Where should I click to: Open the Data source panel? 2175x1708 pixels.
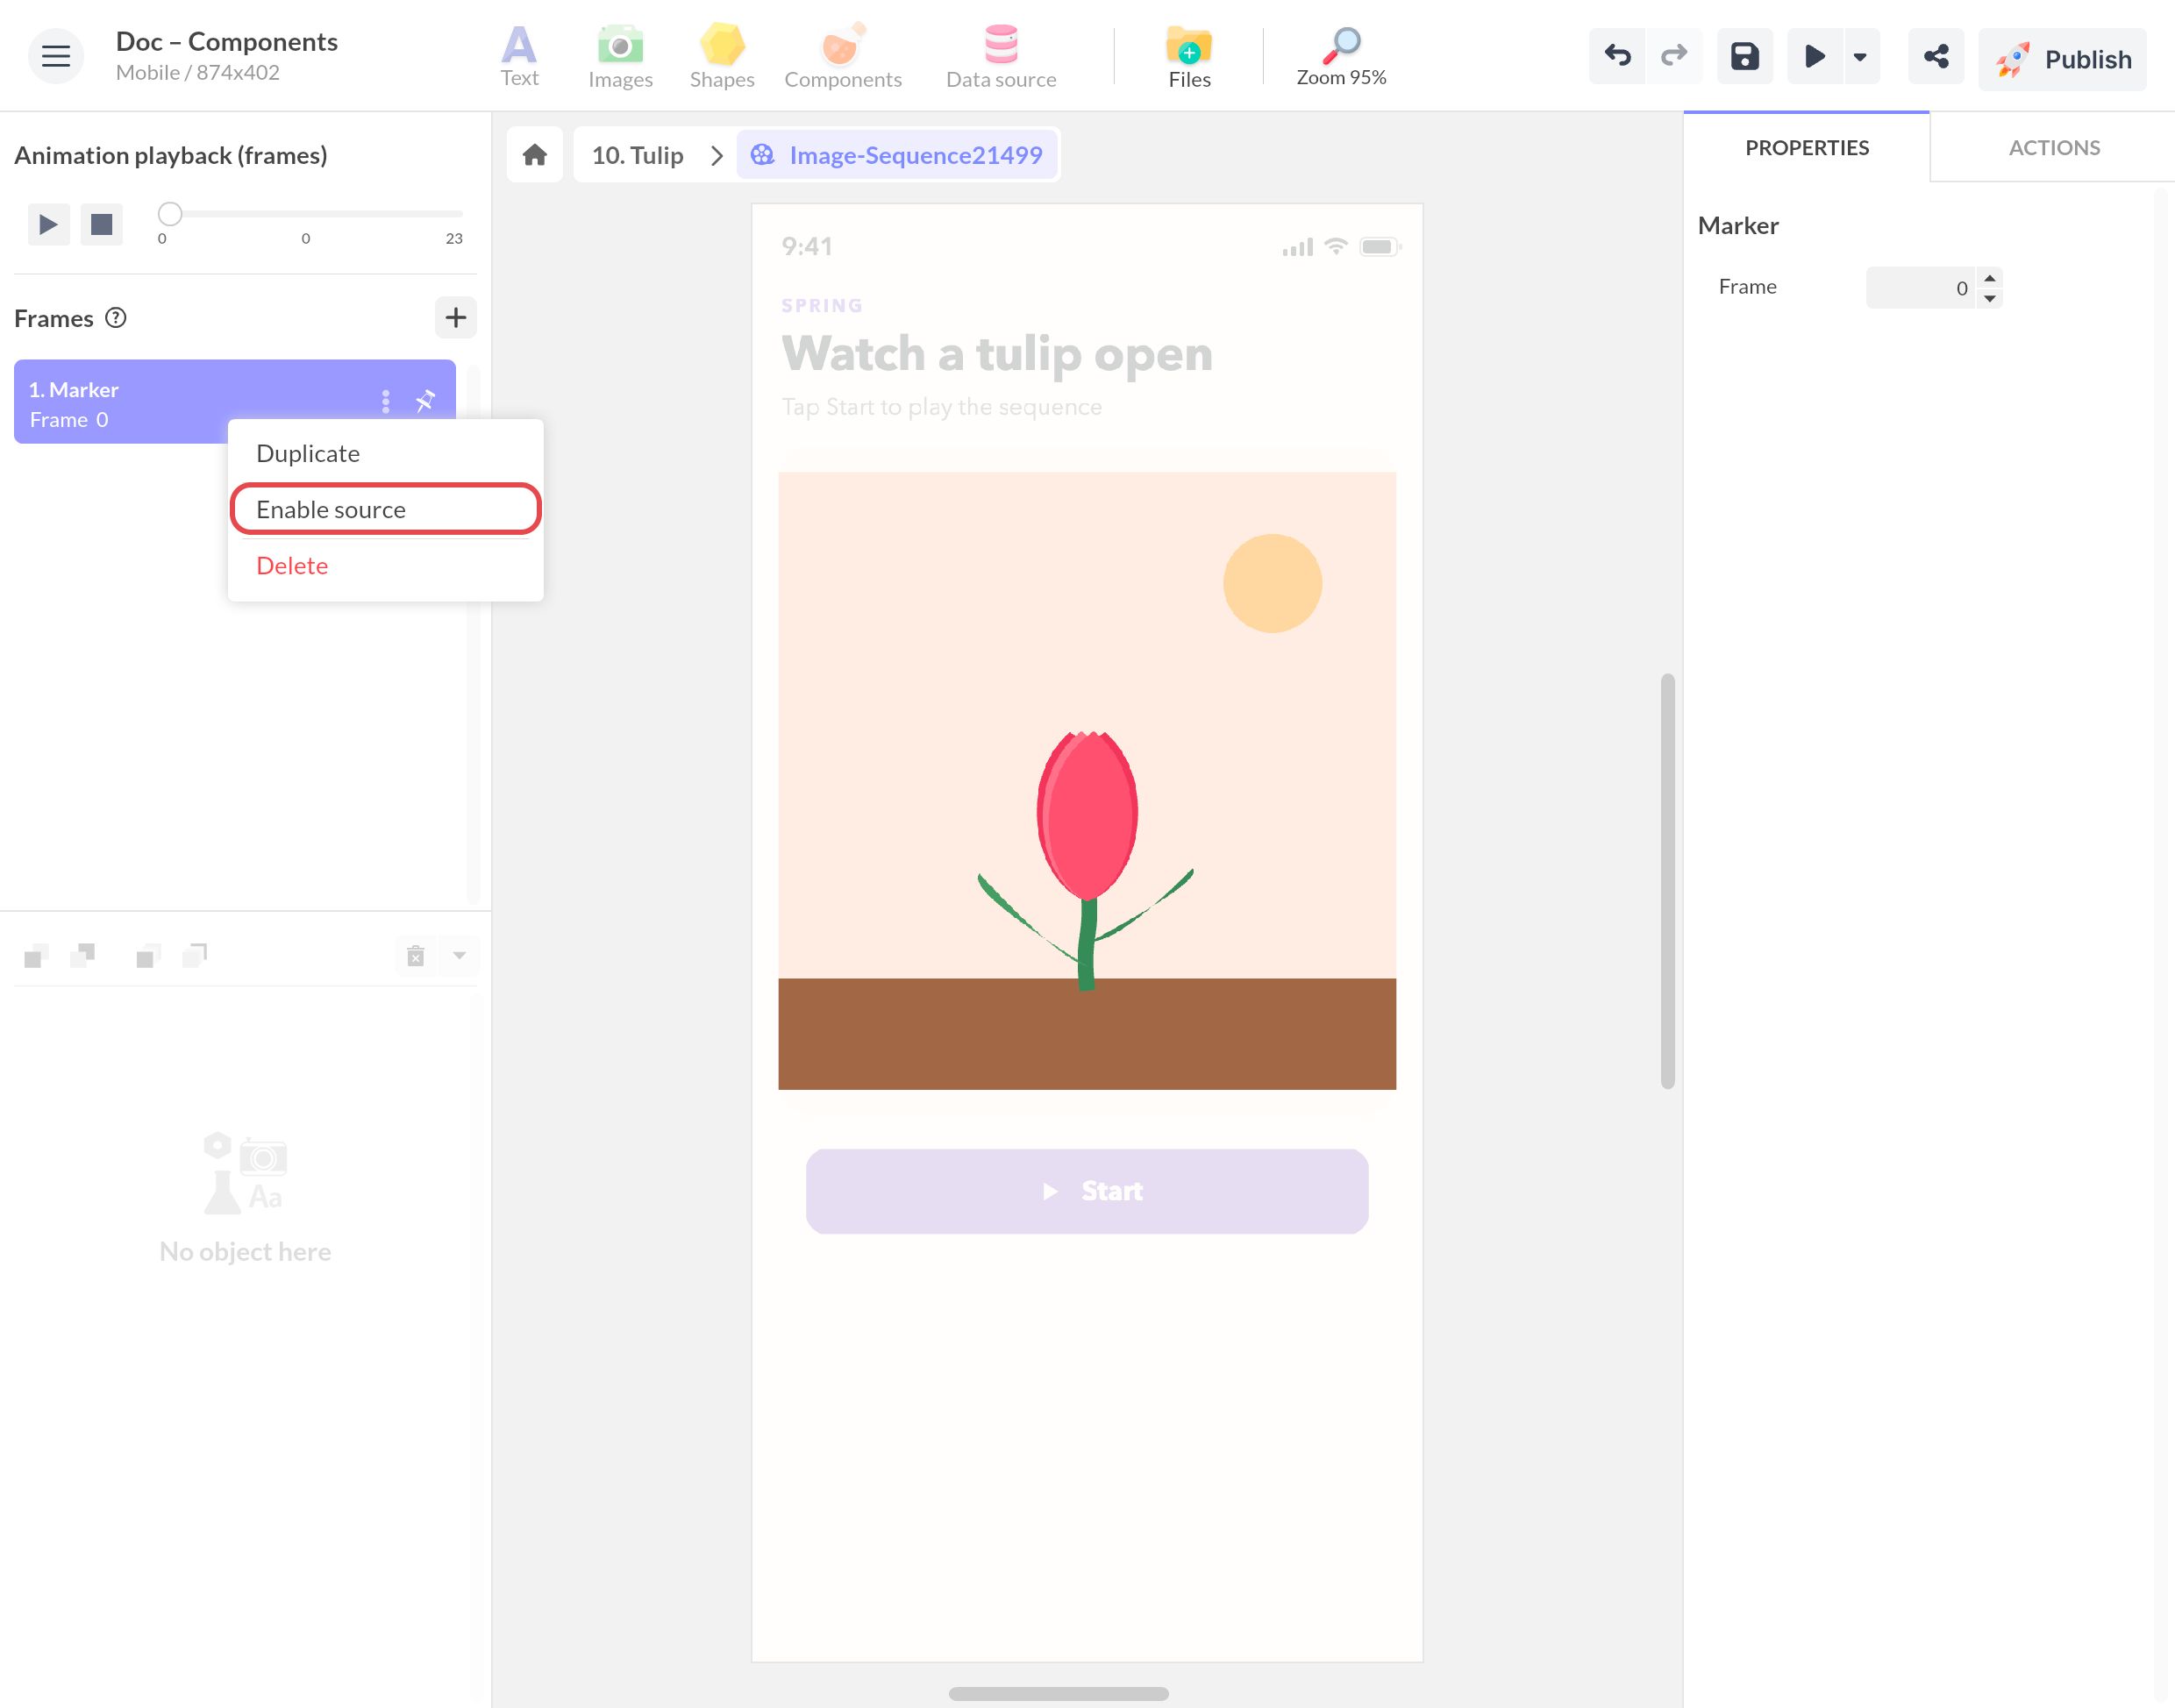tap(1001, 57)
